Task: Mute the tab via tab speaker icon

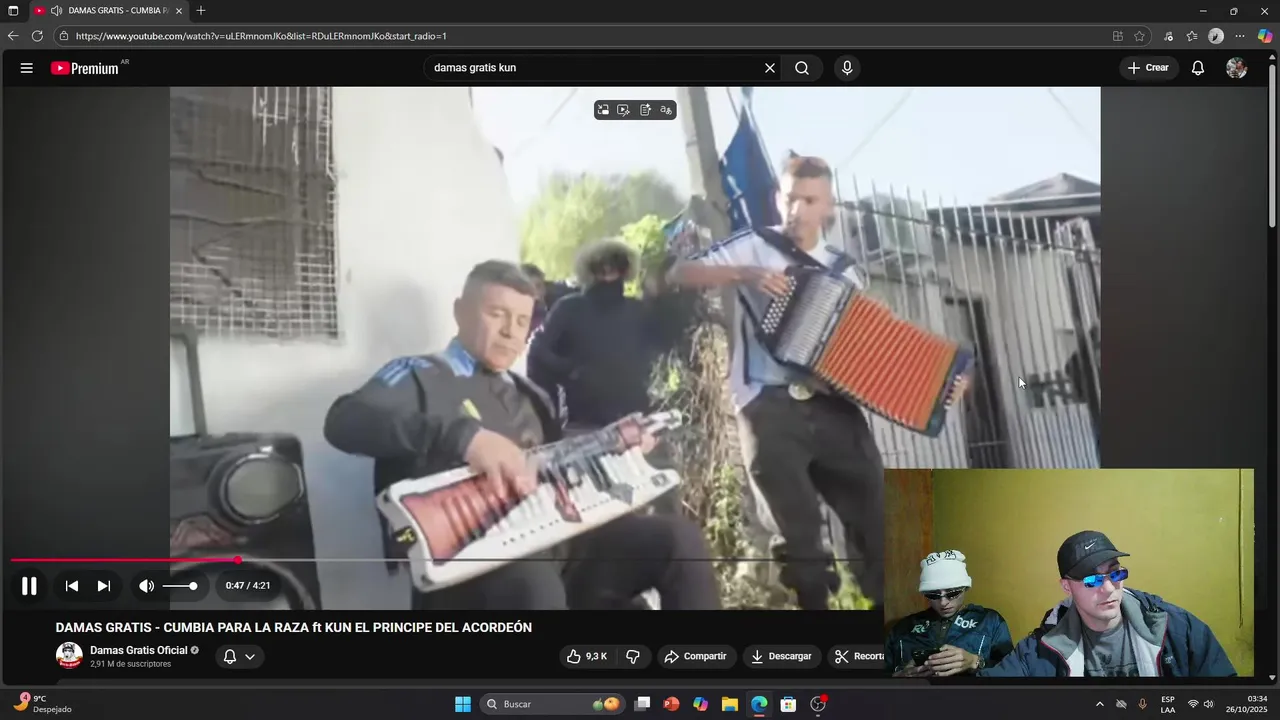Action: (x=56, y=11)
